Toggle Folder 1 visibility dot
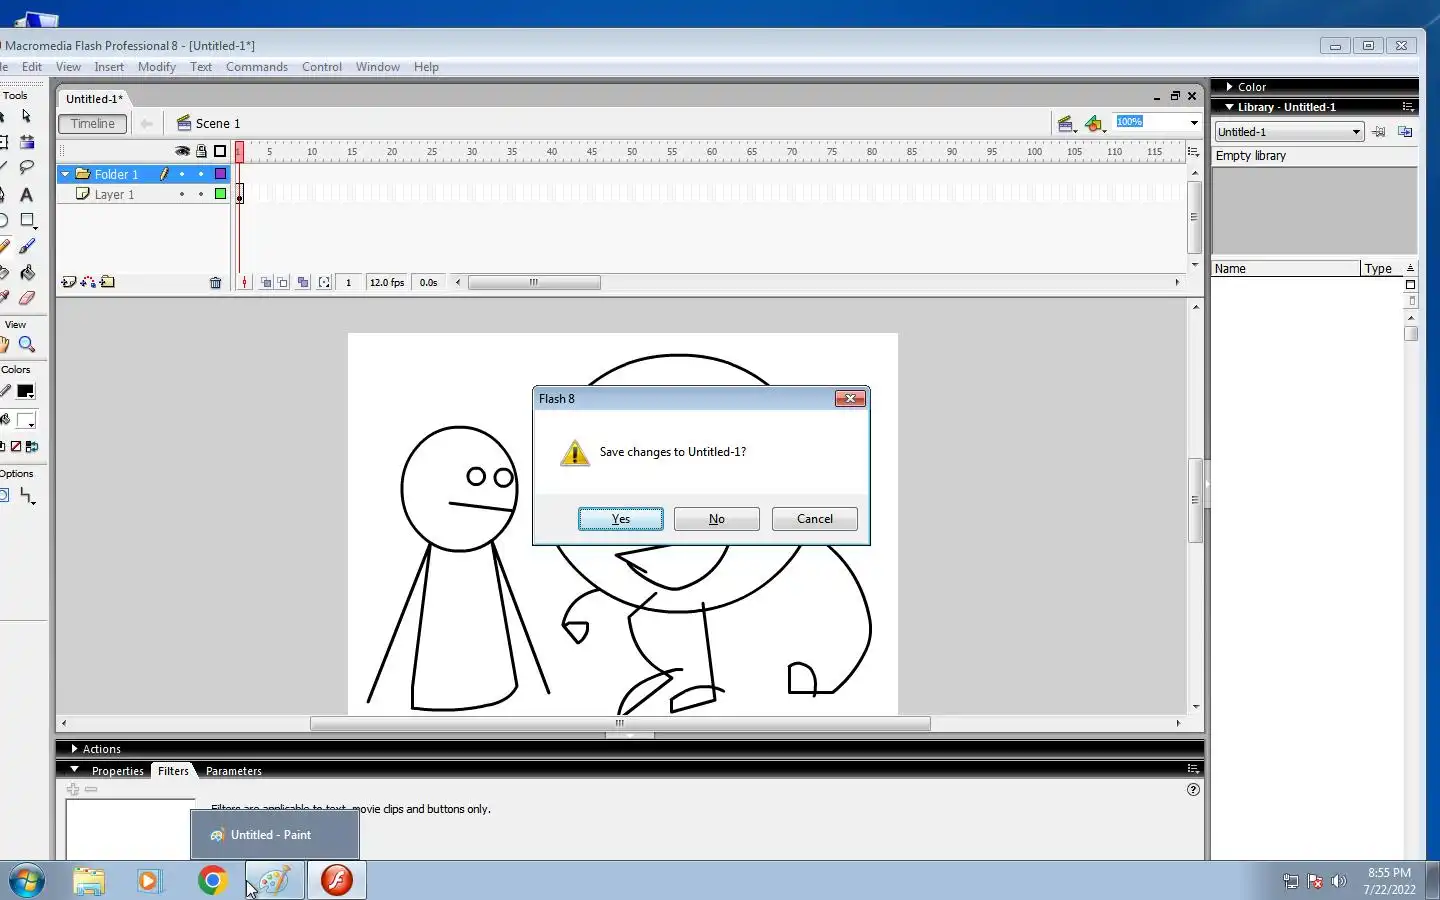 [x=182, y=174]
